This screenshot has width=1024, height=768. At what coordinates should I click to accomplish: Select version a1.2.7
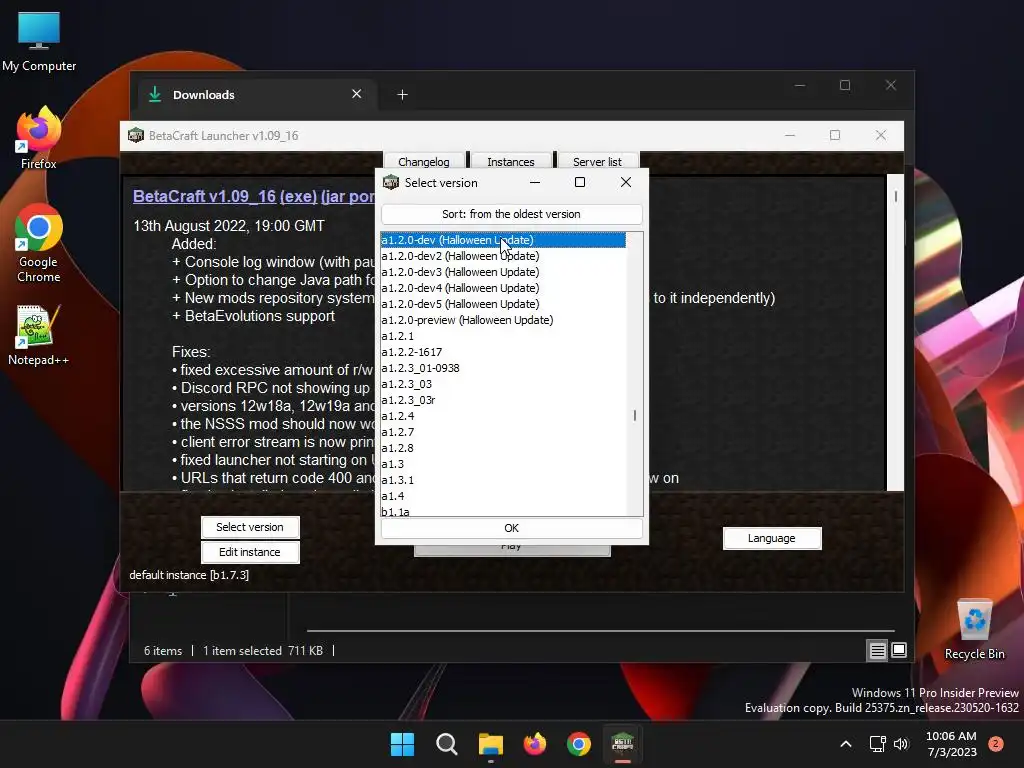tap(503, 432)
